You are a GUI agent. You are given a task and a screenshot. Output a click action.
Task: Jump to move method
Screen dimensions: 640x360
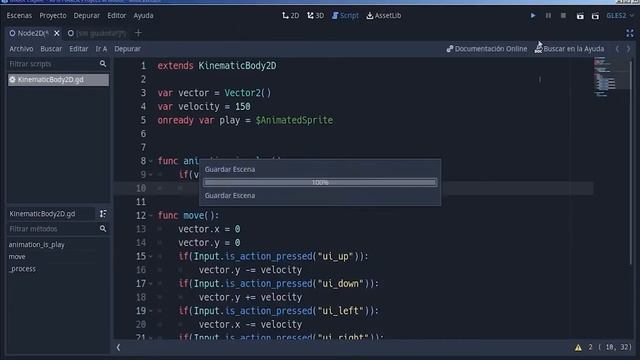[x=17, y=257]
